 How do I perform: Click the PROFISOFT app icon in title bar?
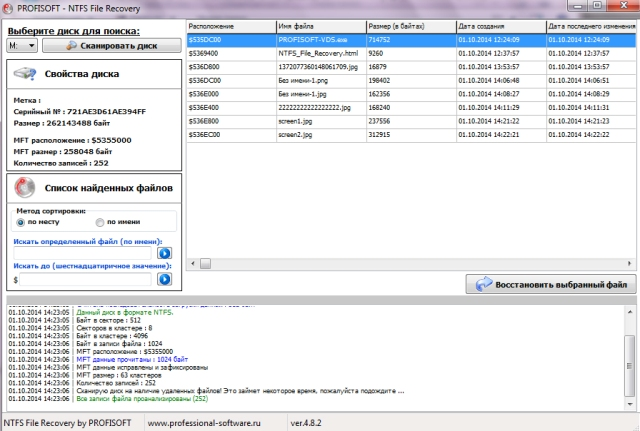9,7
